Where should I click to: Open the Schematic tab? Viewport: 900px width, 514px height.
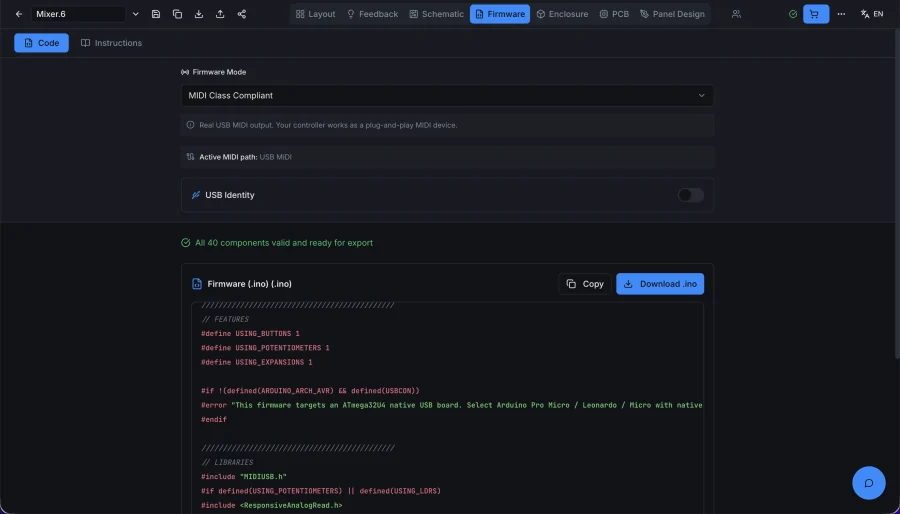[x=436, y=14]
